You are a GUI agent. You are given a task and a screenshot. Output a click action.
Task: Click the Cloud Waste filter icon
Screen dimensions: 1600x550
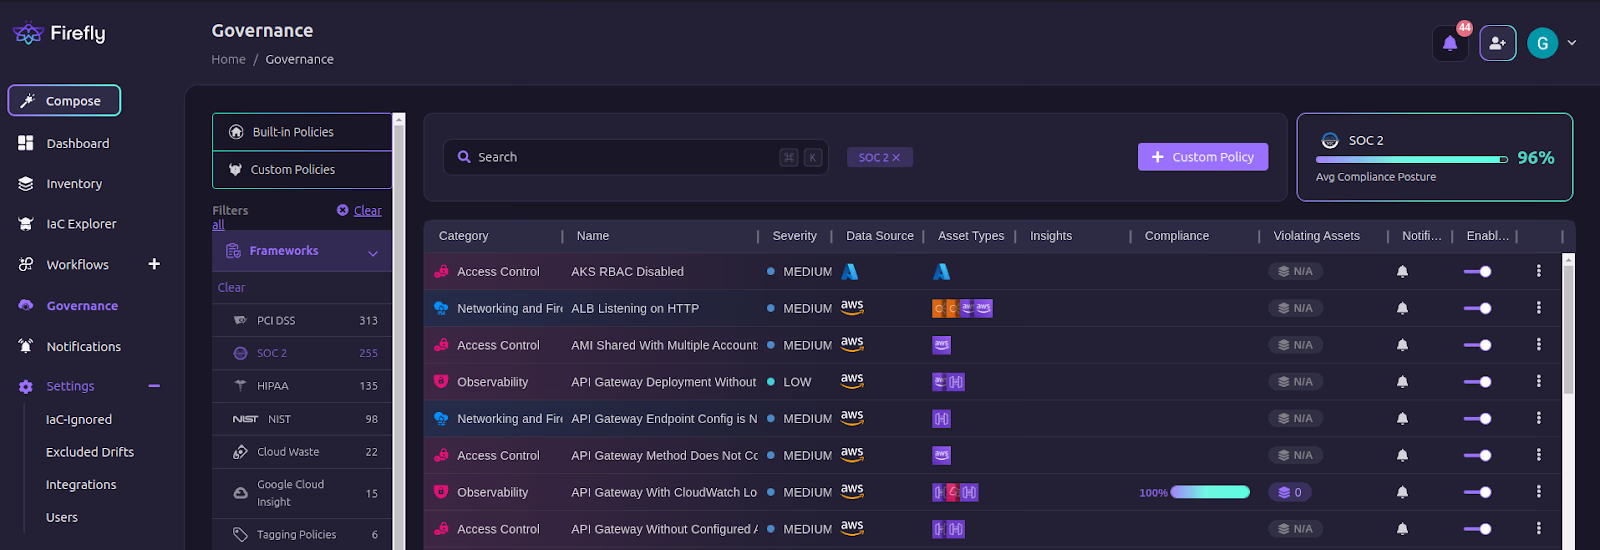point(240,452)
